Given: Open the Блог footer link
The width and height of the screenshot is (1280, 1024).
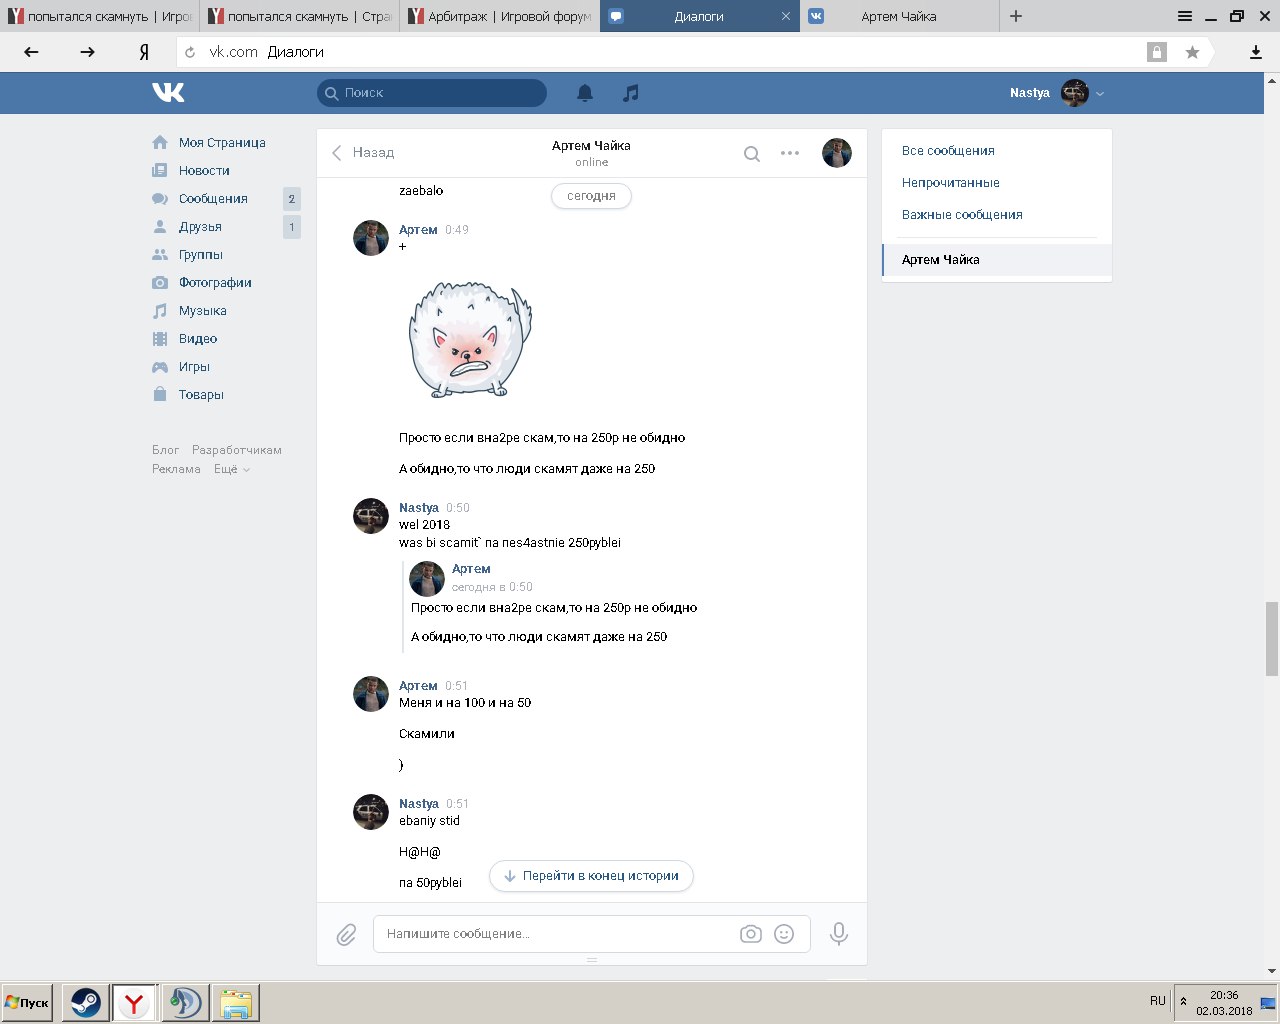Looking at the screenshot, I should (x=166, y=450).
